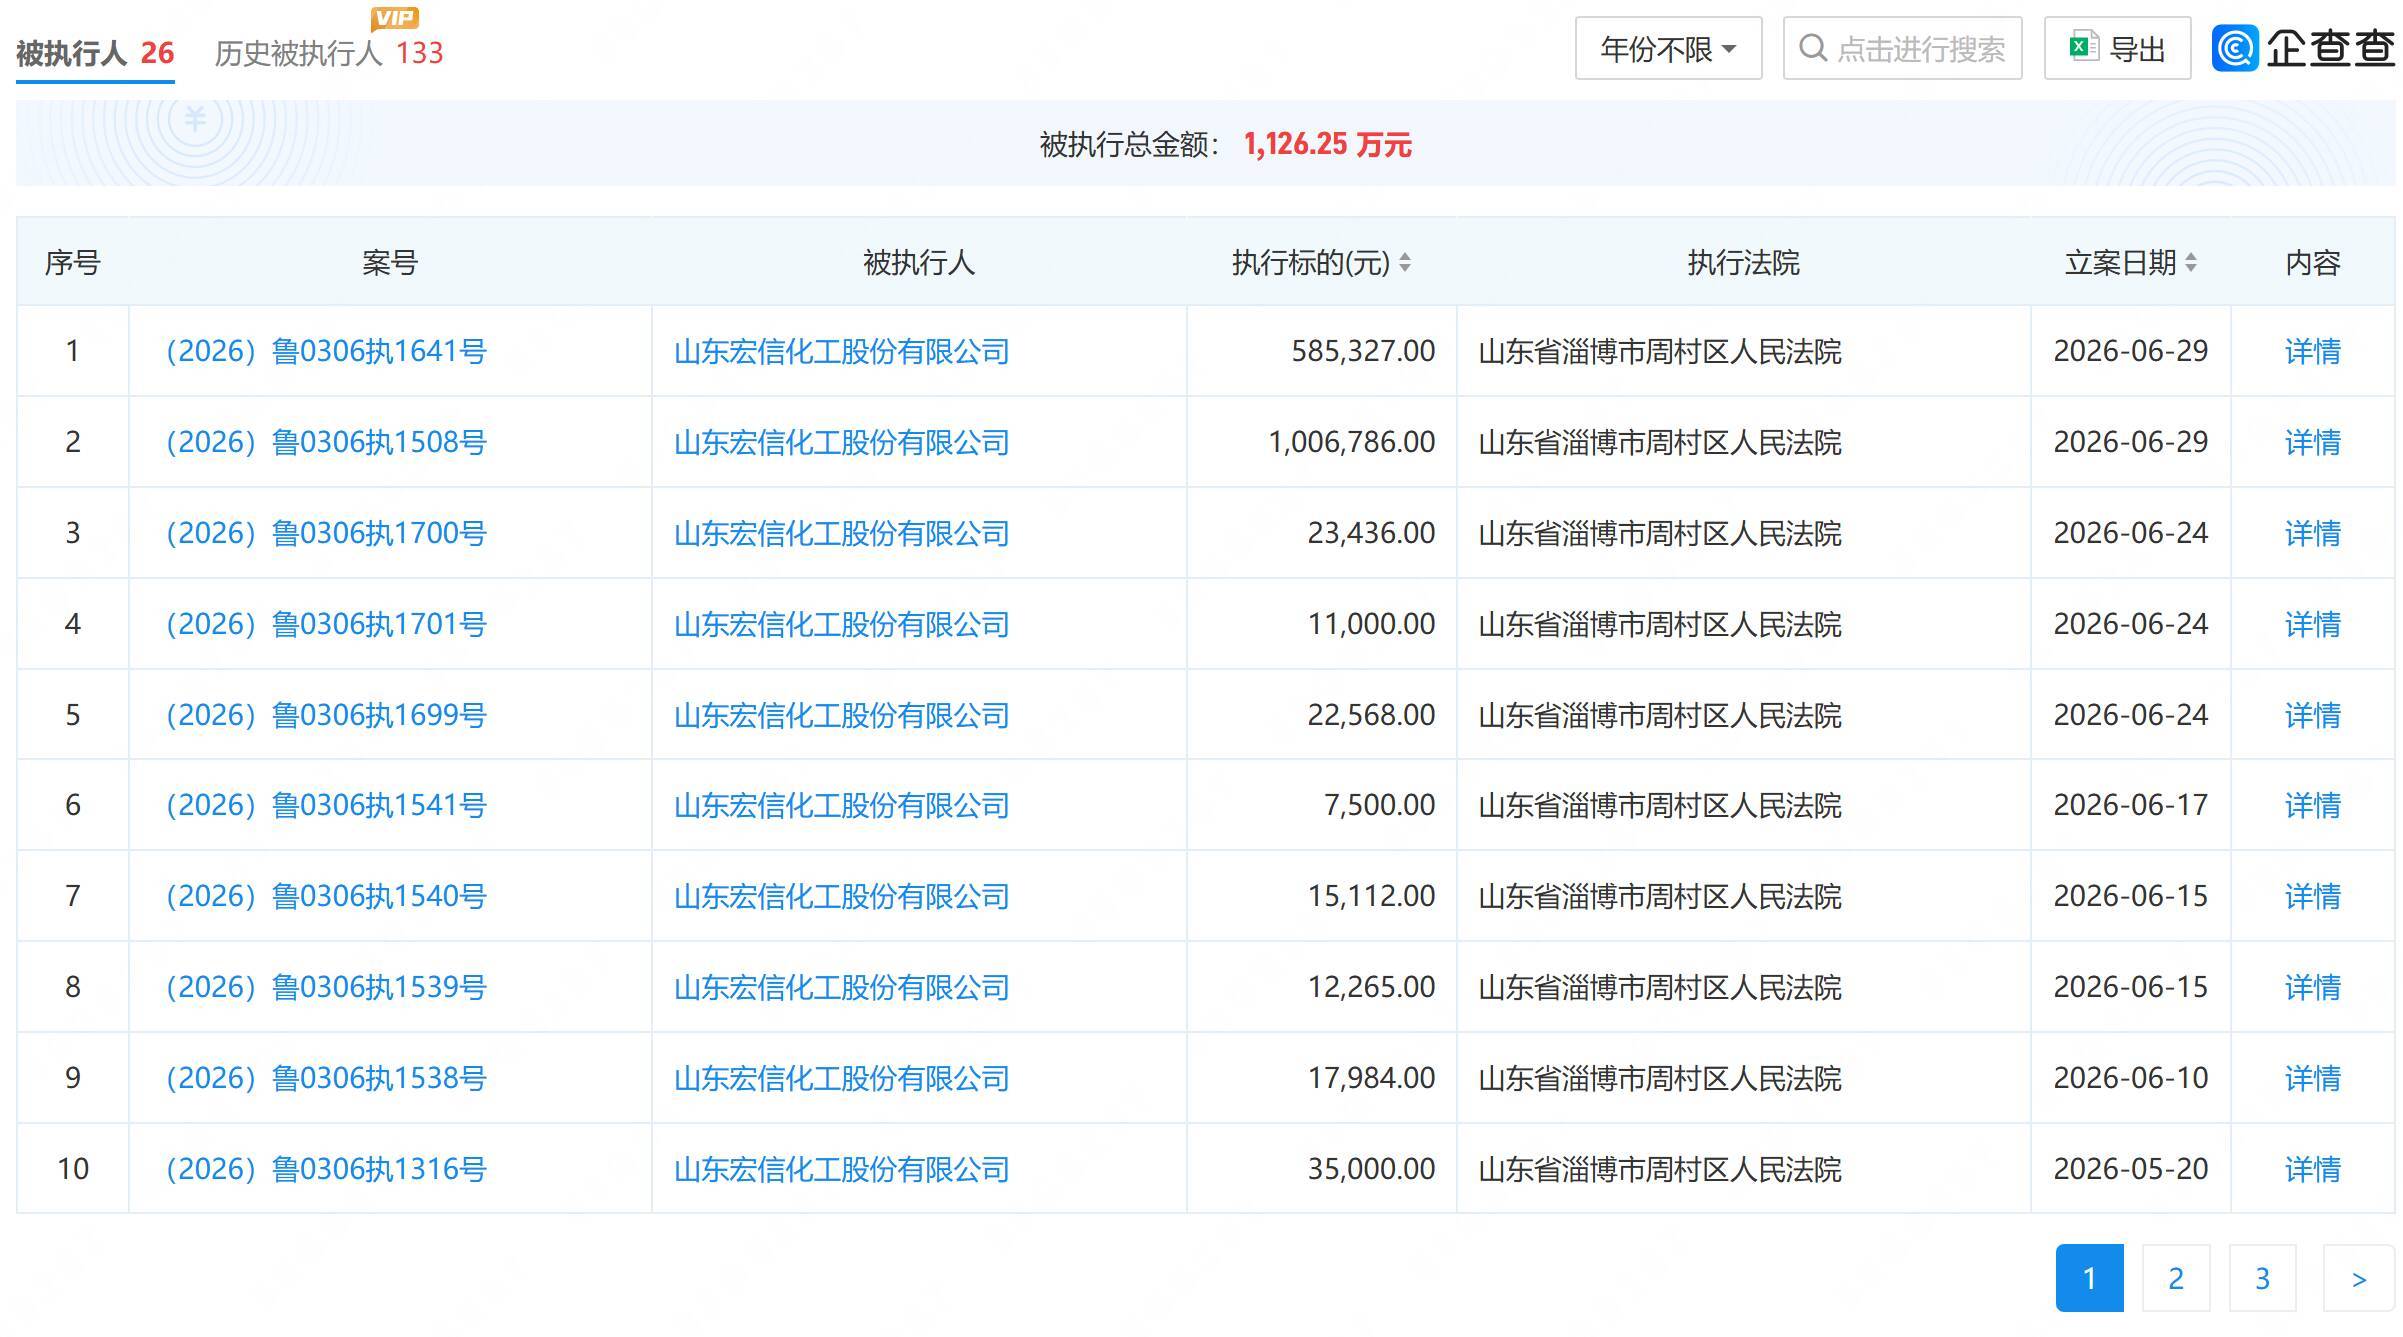Open 详情 for row 1
The height and width of the screenshot is (1337, 2403).
[x=2312, y=351]
